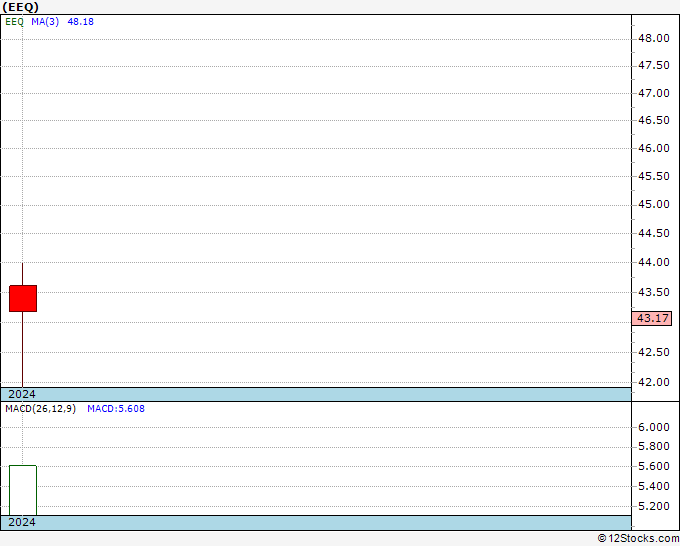The image size is (680, 546).
Task: Click the 43.50 price axis label
Action: pyautogui.click(x=654, y=292)
